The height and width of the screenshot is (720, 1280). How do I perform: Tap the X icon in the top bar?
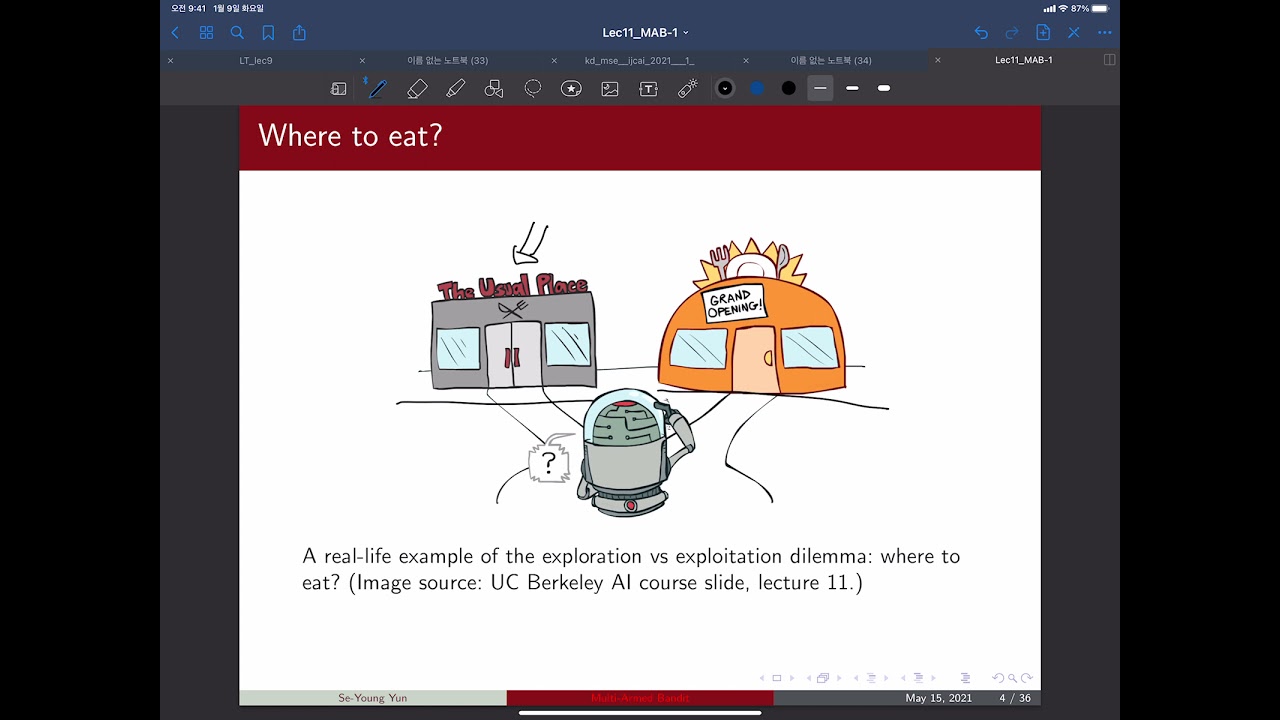point(1074,33)
